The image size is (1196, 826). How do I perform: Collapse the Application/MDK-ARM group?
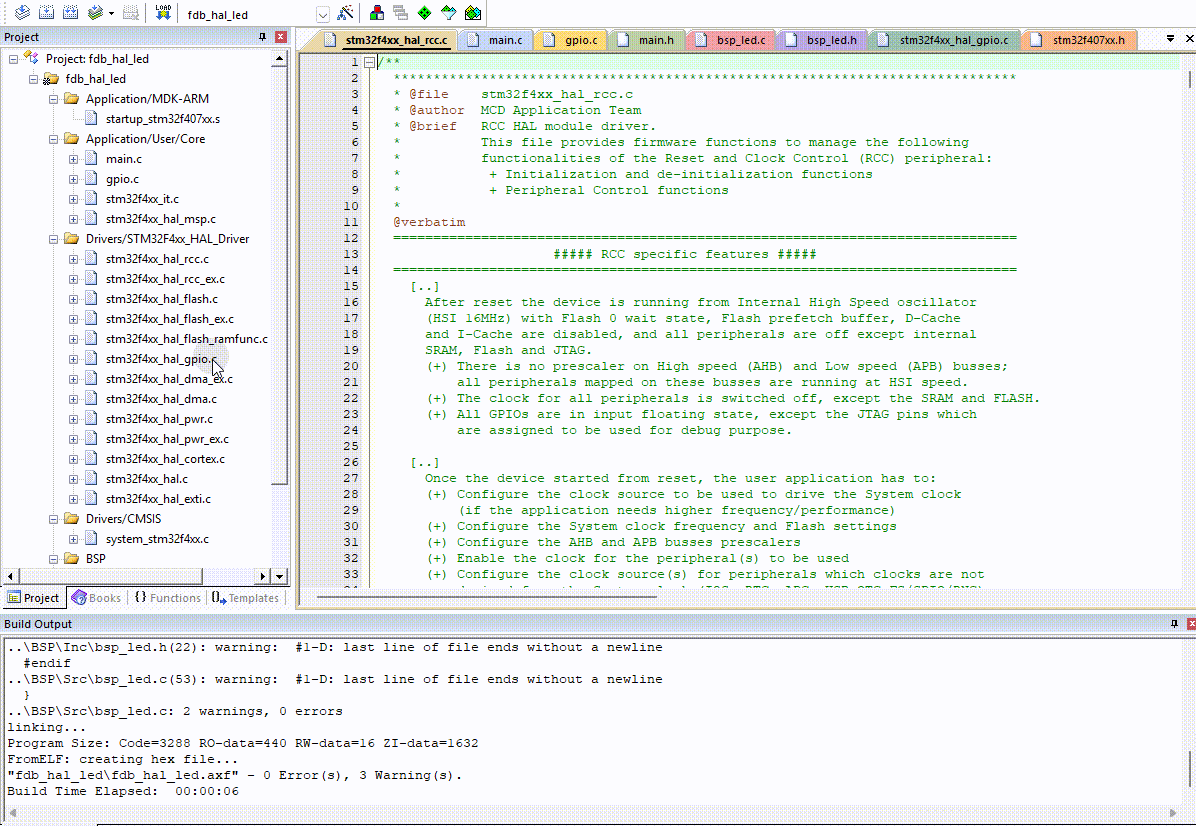tap(53, 99)
